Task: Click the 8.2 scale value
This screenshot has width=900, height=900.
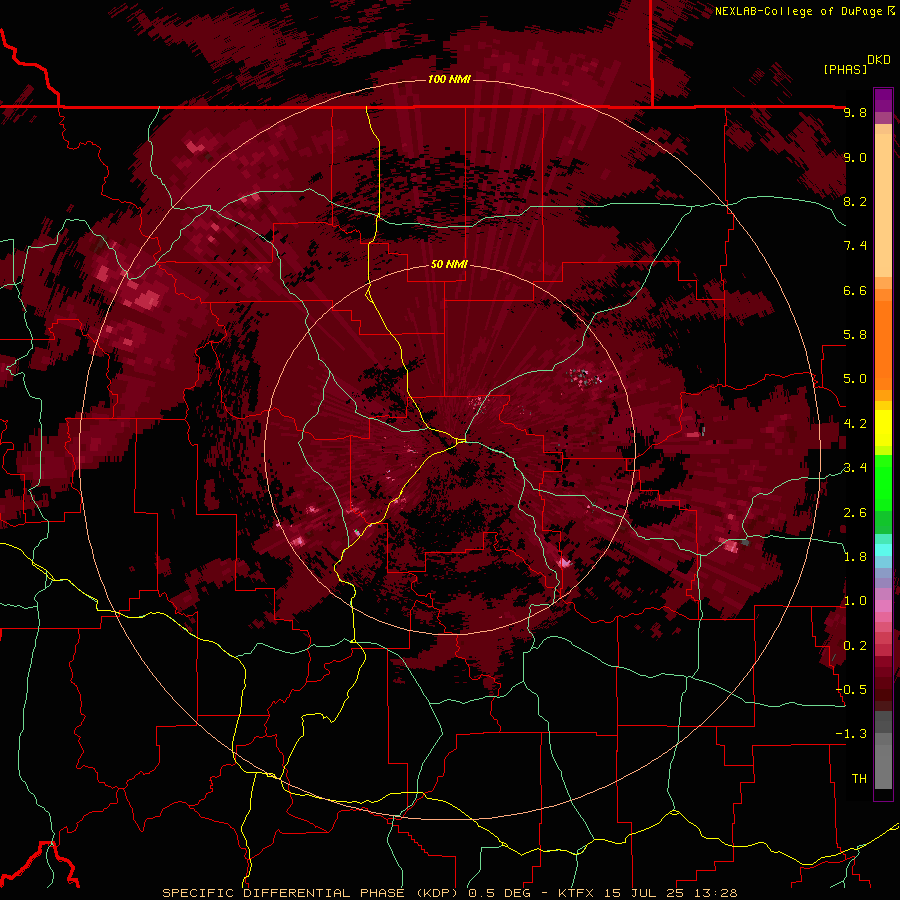Action: click(x=855, y=201)
